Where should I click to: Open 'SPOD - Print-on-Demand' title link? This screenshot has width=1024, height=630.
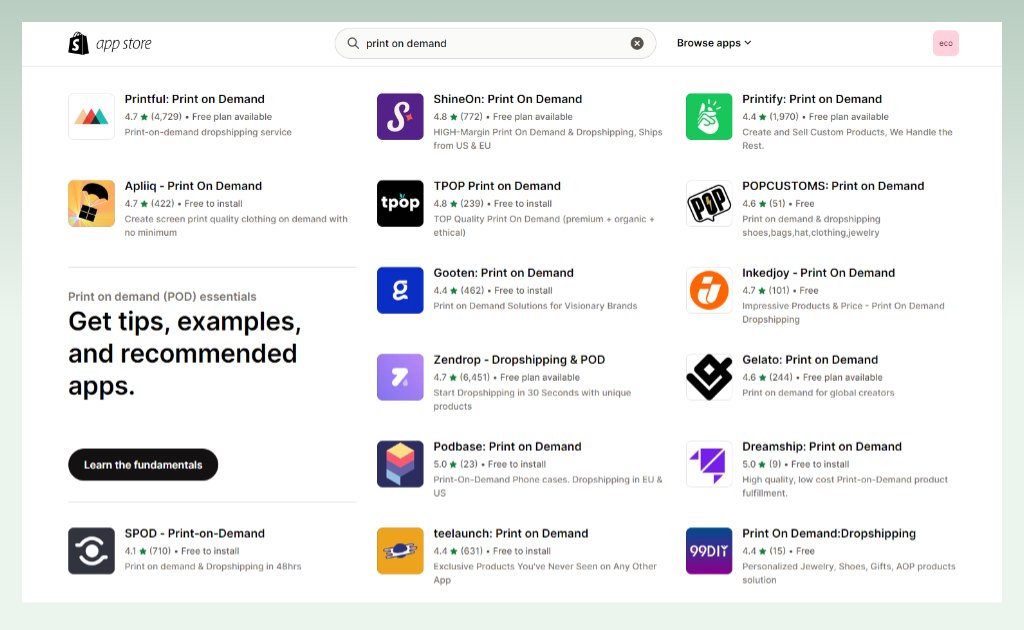click(x=195, y=533)
